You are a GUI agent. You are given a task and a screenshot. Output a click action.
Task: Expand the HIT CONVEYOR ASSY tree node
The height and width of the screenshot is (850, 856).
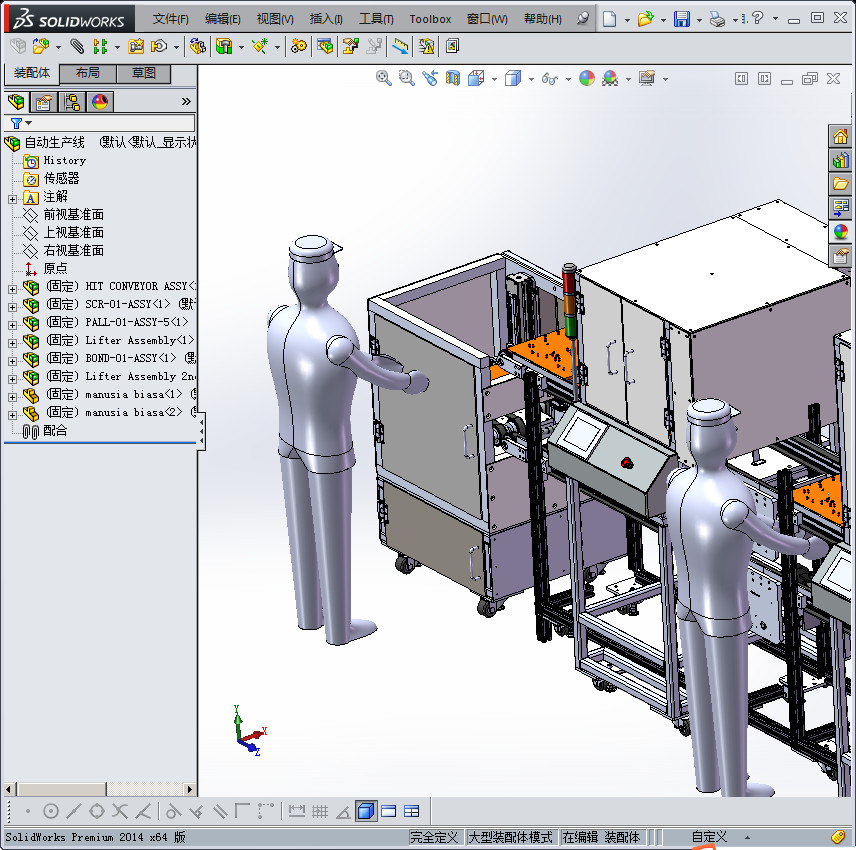coord(12,287)
